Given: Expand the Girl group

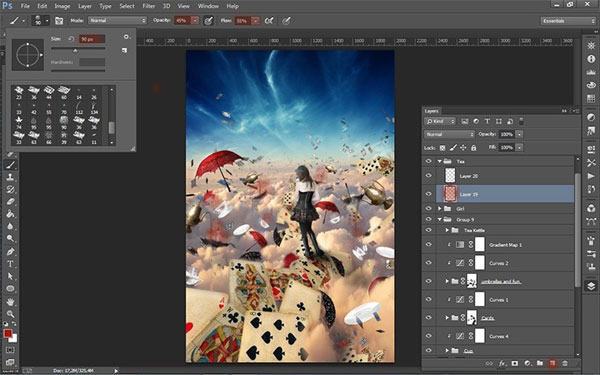Looking at the screenshot, I should (440, 209).
